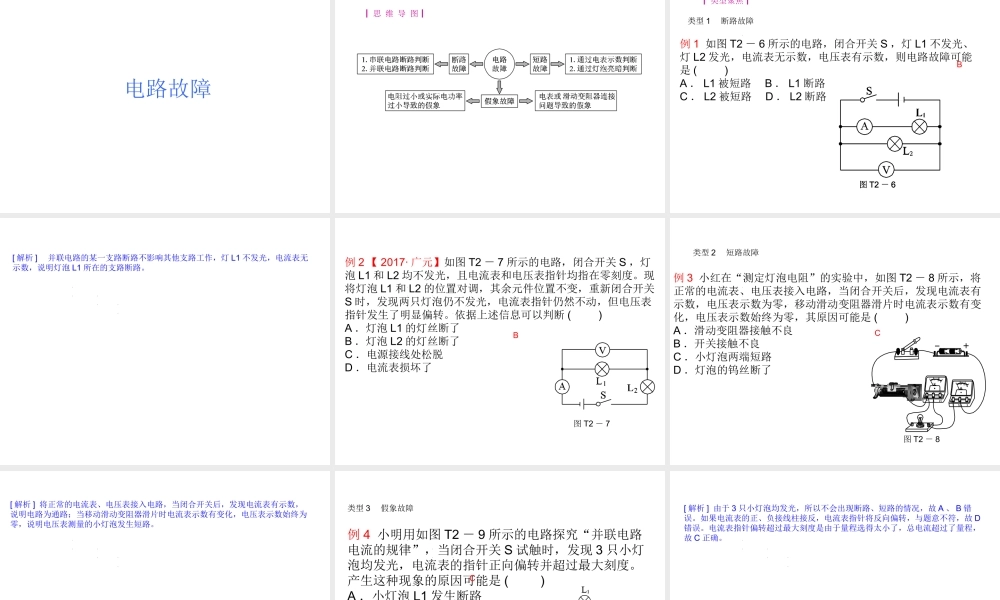Viewport: 1000px width, 600px height.
Task: Click the 假象故障 box in the mind map
Action: tap(499, 101)
